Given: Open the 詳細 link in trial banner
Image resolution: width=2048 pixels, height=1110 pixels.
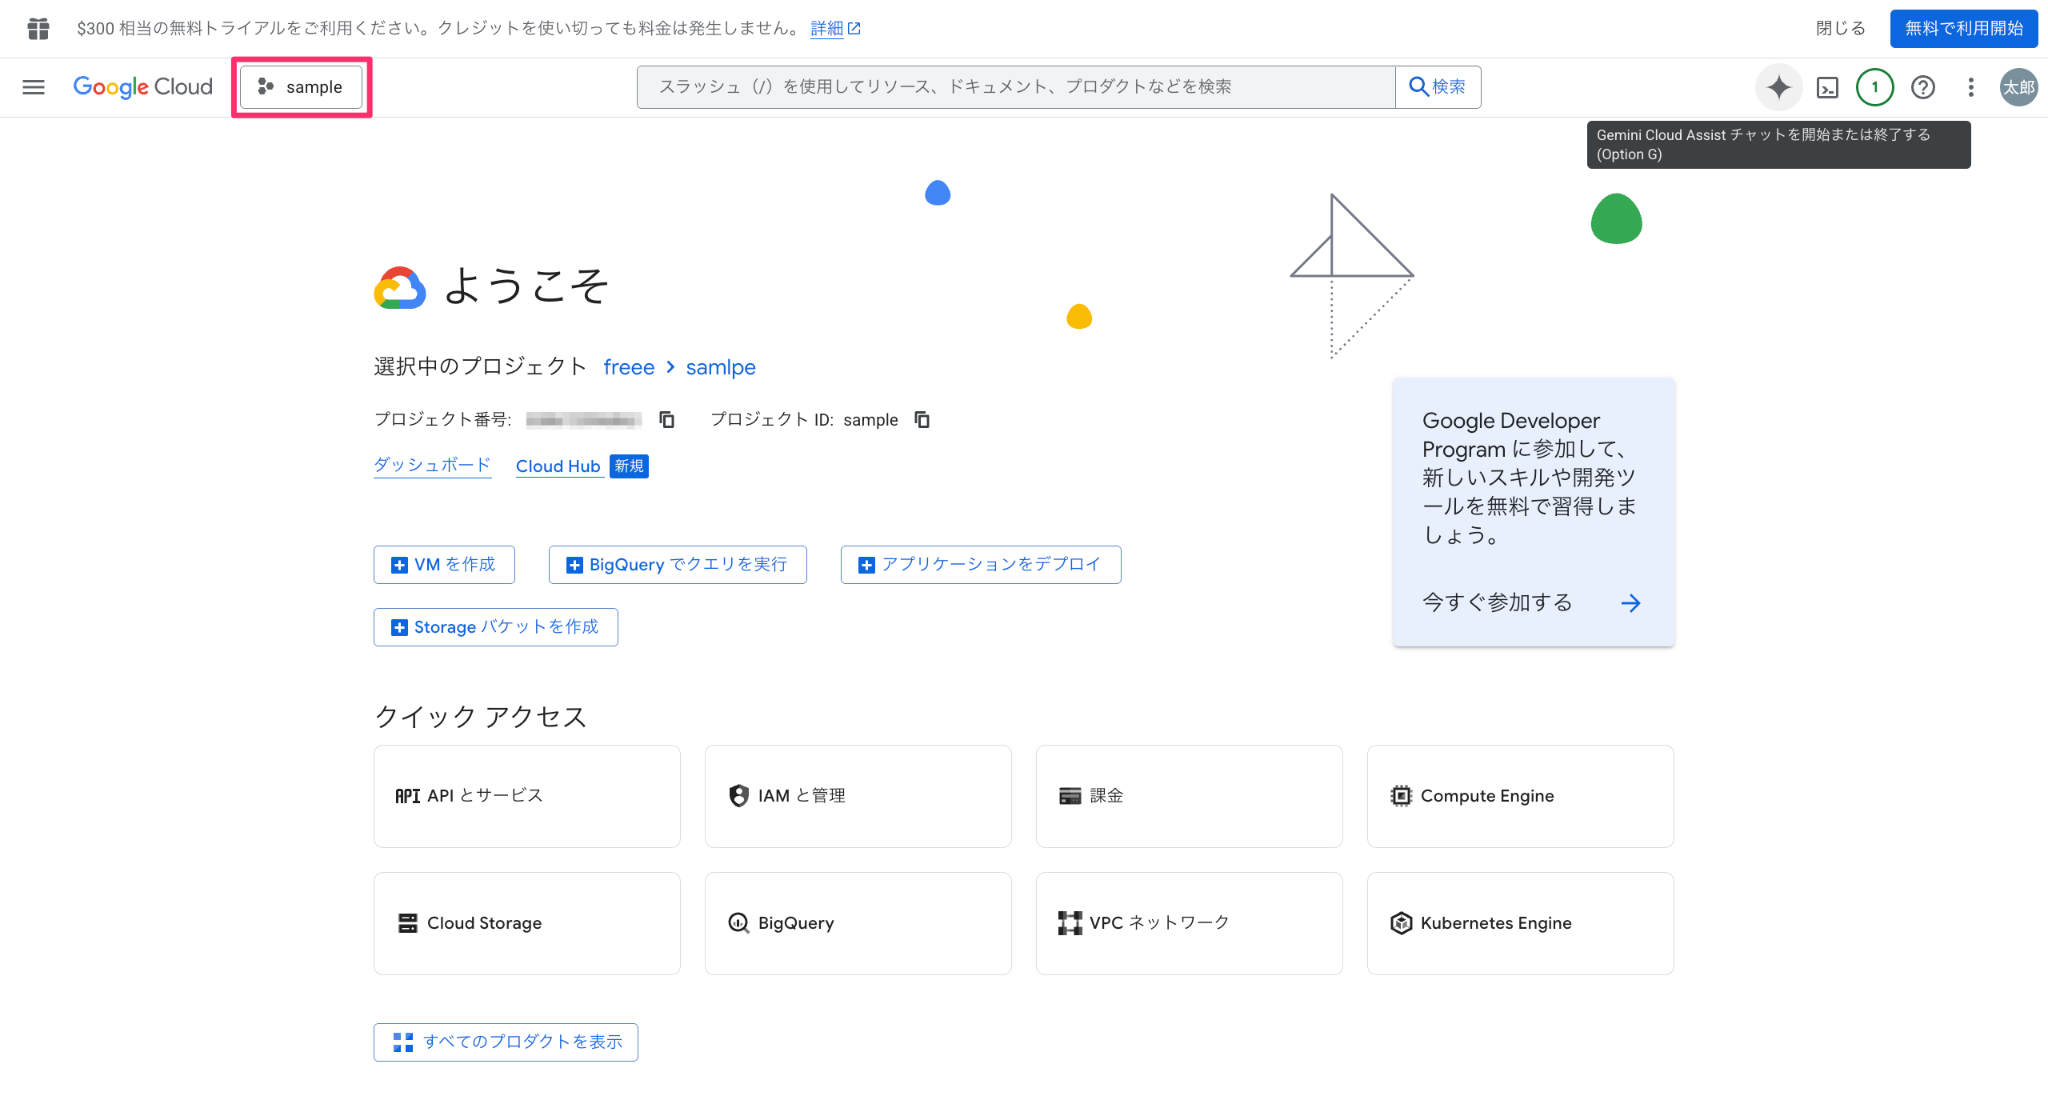Looking at the screenshot, I should pyautogui.click(x=835, y=28).
